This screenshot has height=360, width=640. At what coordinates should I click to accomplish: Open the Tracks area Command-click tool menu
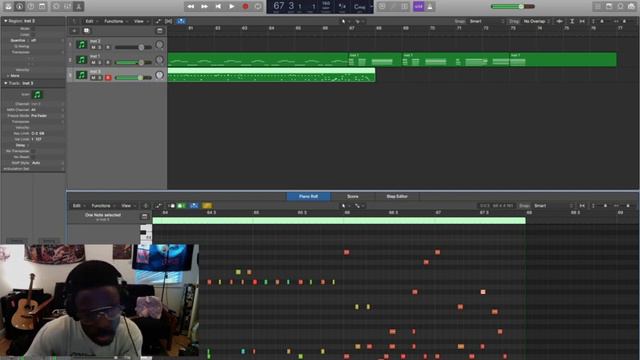click(358, 21)
